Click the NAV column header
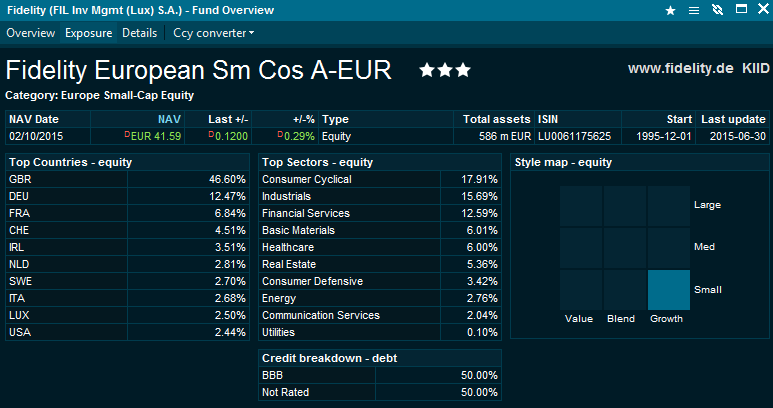The width and height of the screenshot is (773, 408). click(169, 119)
